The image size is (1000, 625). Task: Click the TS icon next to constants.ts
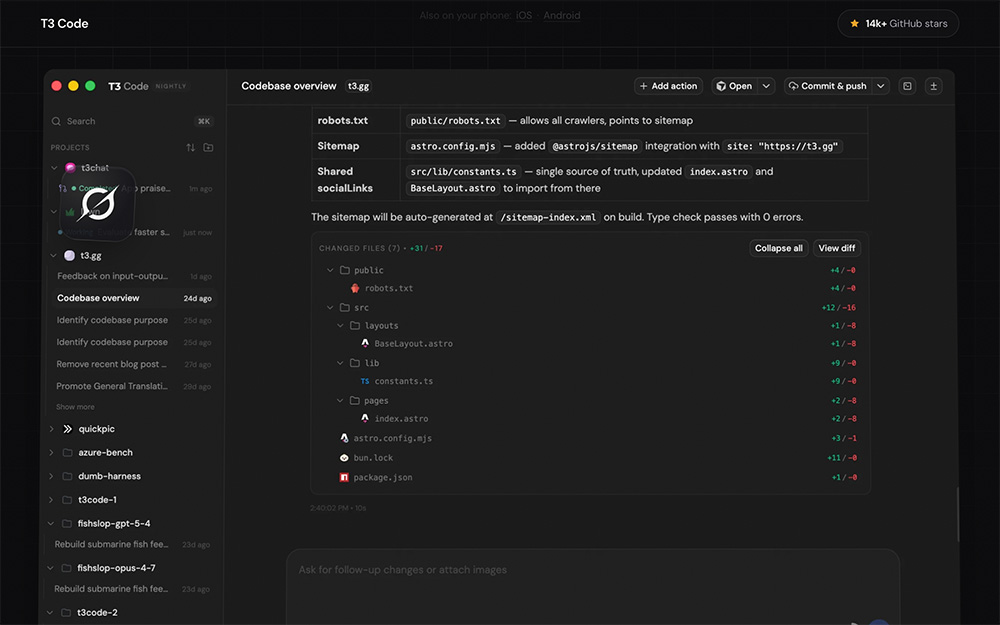click(x=365, y=381)
